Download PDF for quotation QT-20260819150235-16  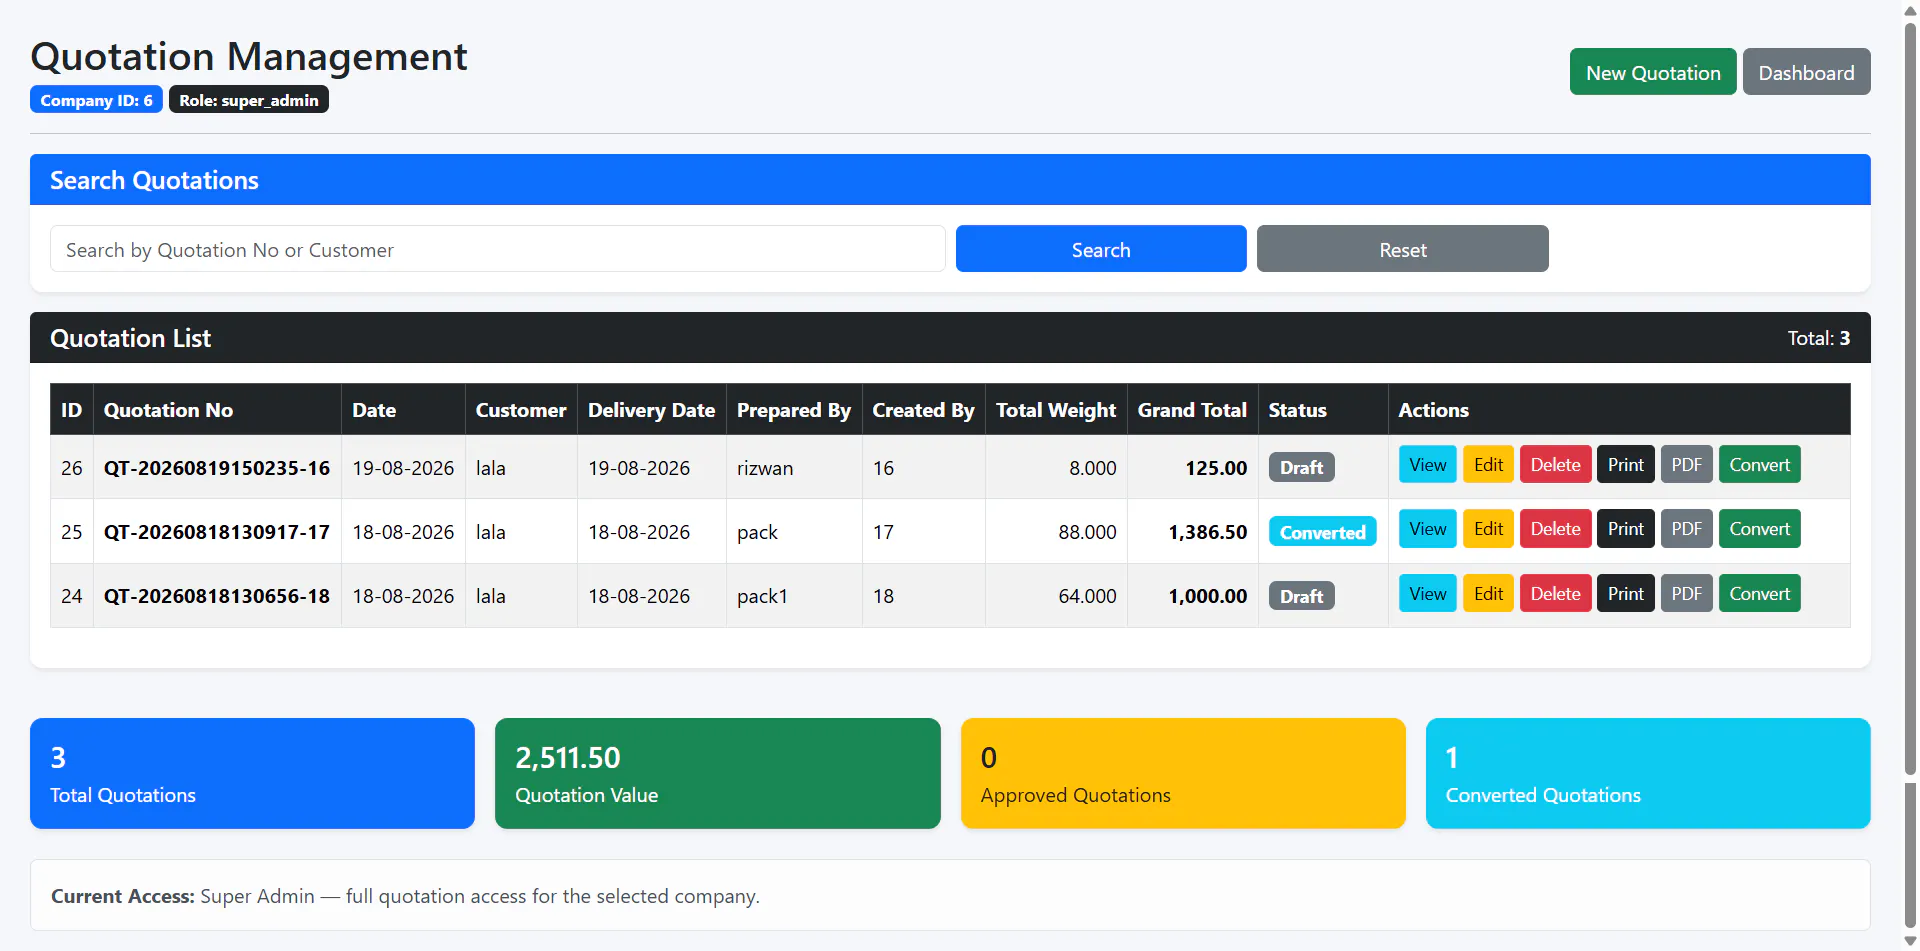click(1687, 465)
